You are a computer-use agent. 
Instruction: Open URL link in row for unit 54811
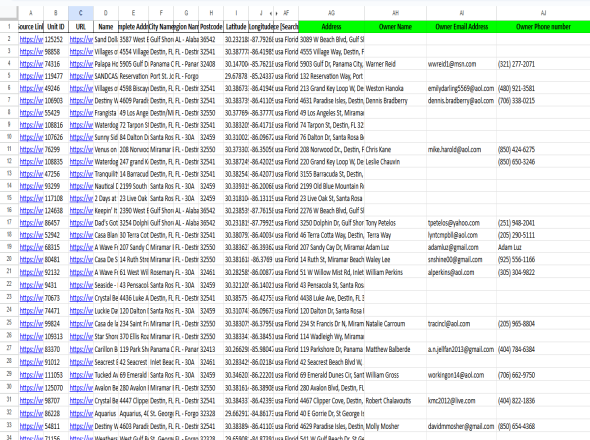81,426
